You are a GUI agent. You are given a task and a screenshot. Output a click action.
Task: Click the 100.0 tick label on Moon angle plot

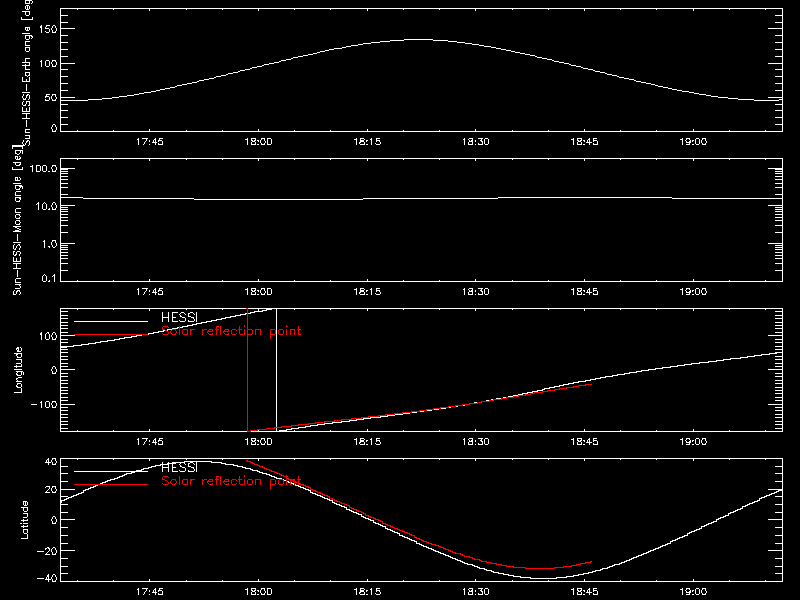click(43, 169)
